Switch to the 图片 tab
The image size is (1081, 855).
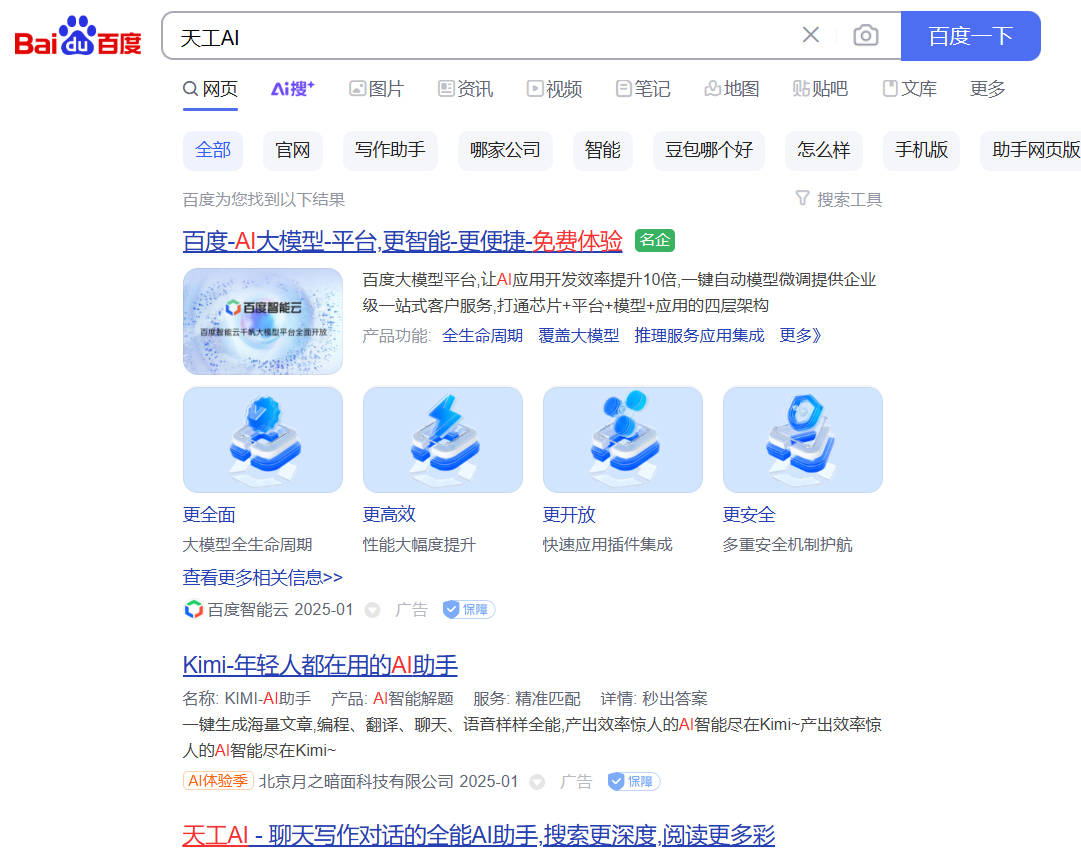[x=376, y=89]
